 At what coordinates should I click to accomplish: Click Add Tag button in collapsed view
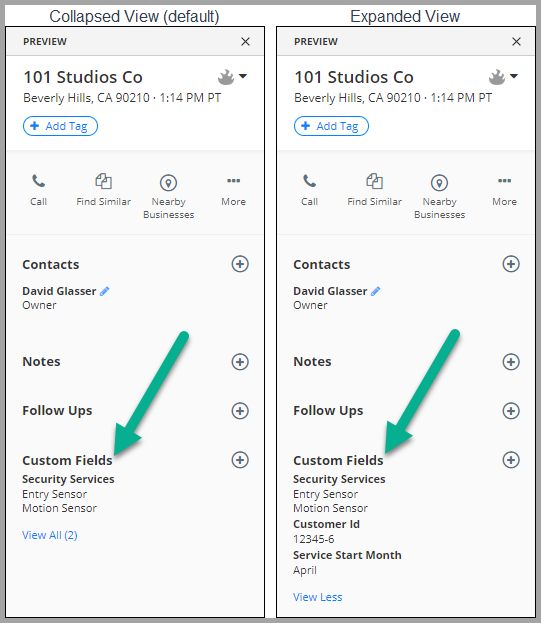[x=60, y=126]
